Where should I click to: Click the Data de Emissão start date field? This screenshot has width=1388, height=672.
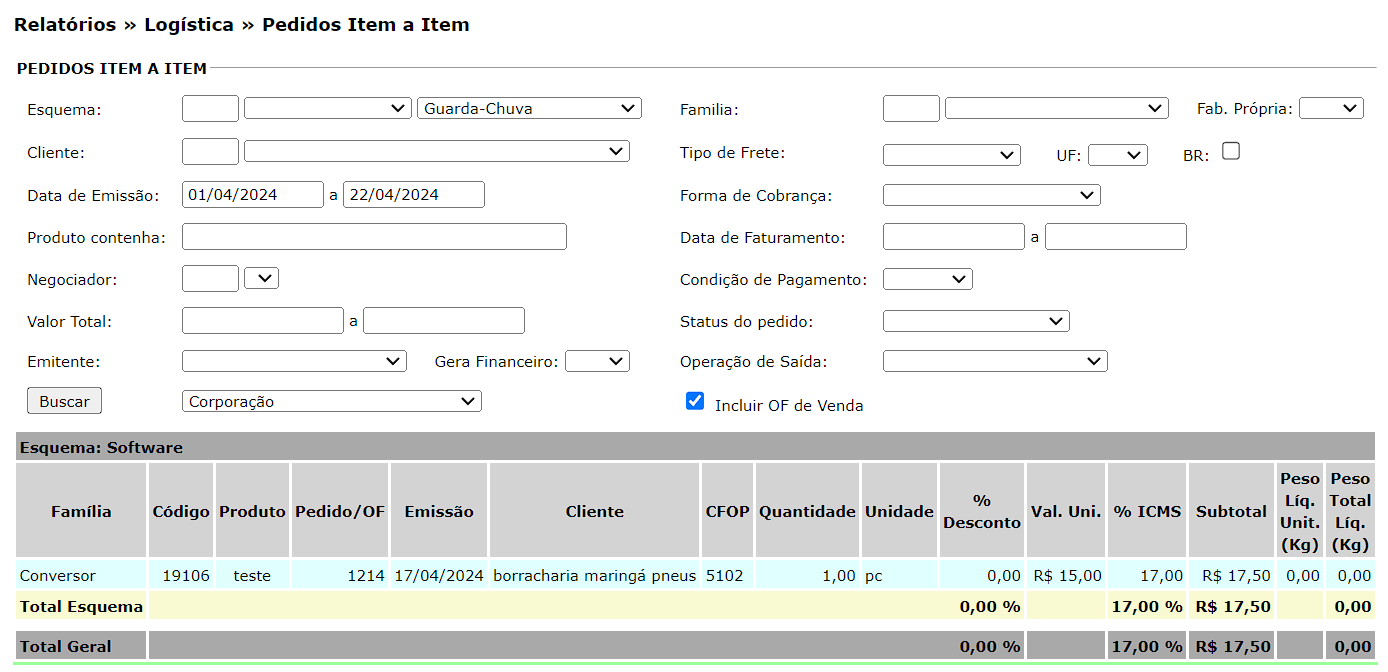(253, 195)
